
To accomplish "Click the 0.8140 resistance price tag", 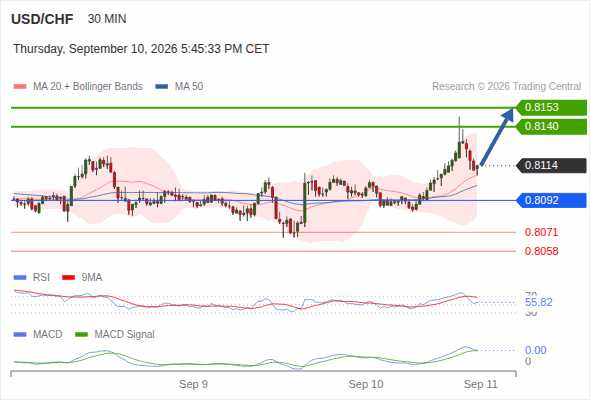I will 551,126.
